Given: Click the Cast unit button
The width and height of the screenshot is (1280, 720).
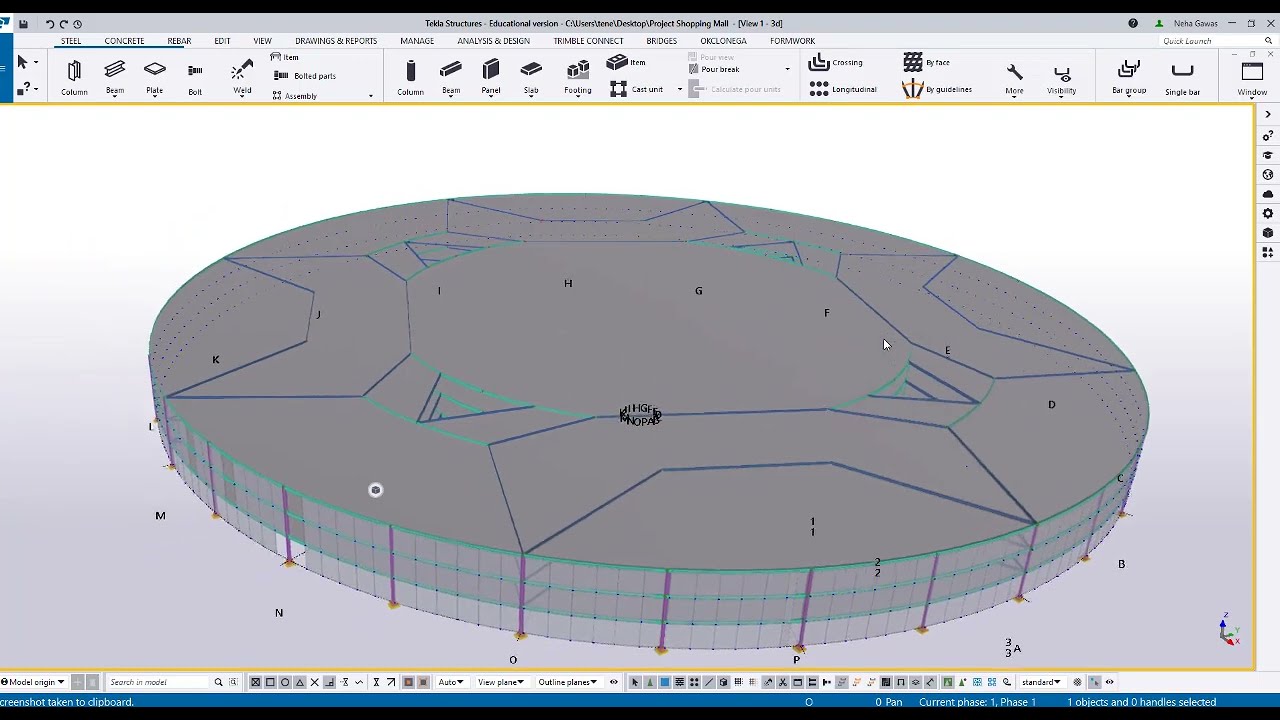Looking at the screenshot, I should [638, 89].
